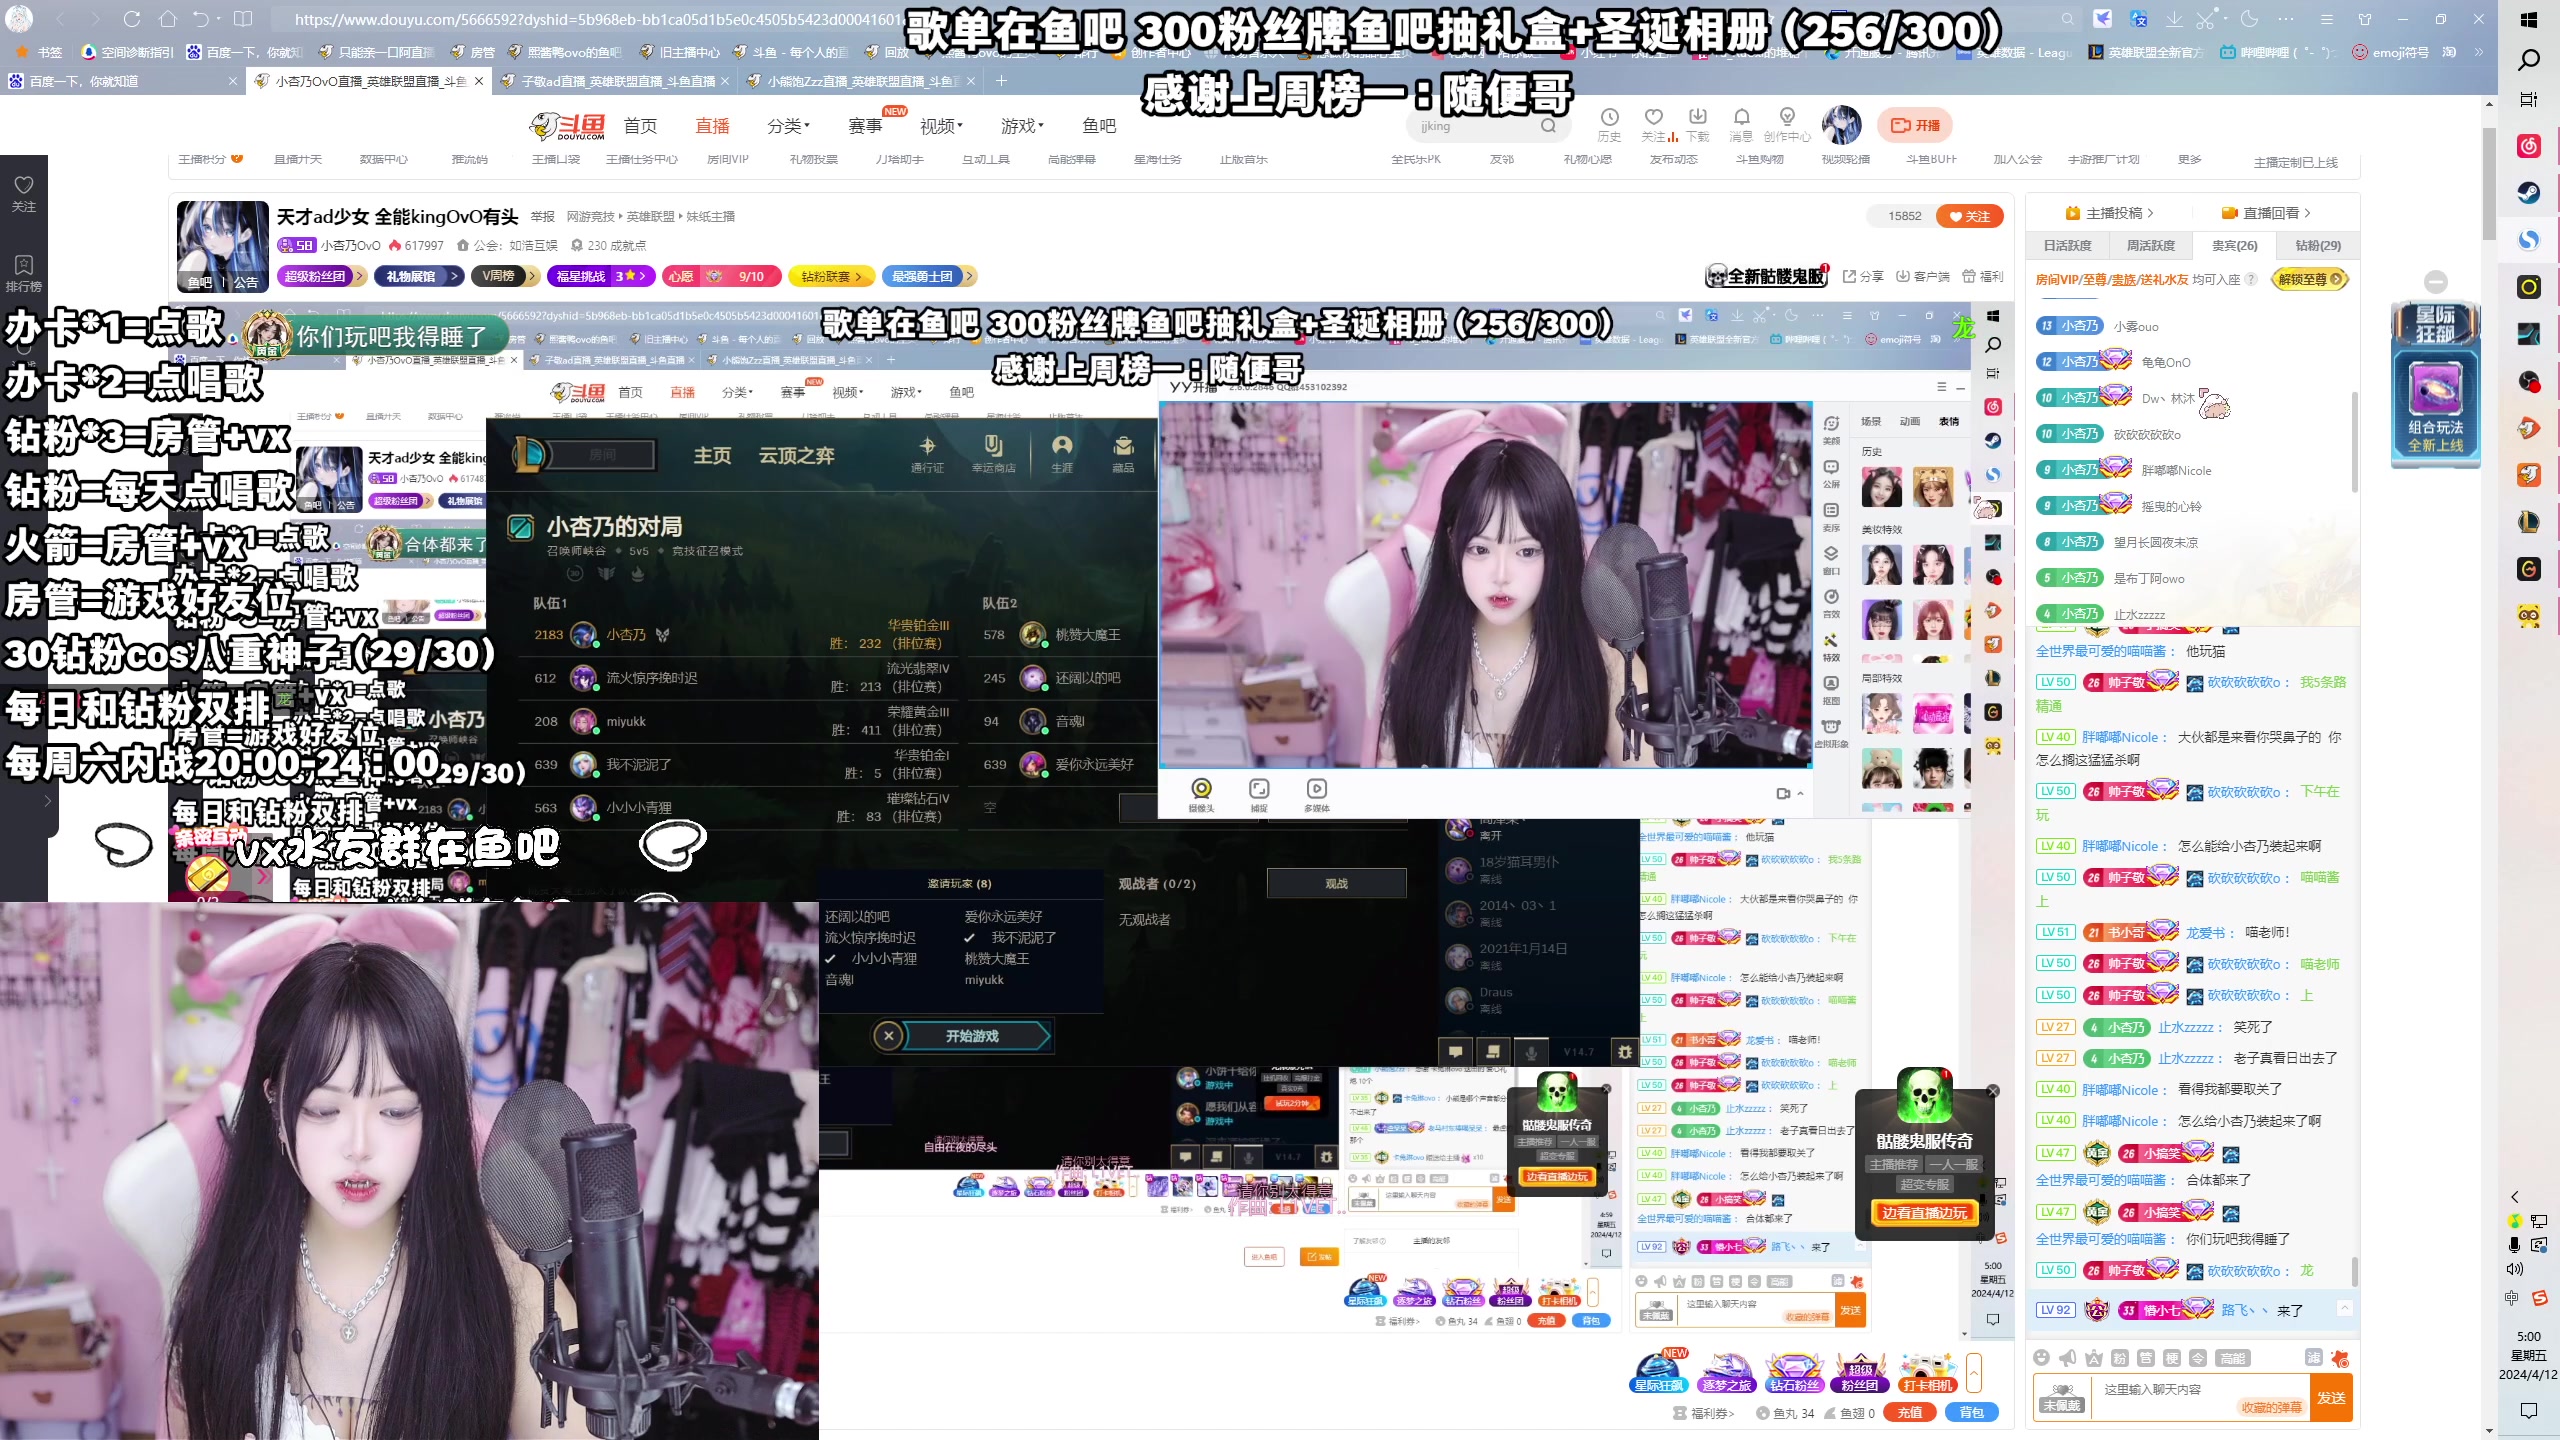The image size is (2560, 1440).
Task: Switch to the 钻粉(29) tab
Action: click(x=2318, y=245)
